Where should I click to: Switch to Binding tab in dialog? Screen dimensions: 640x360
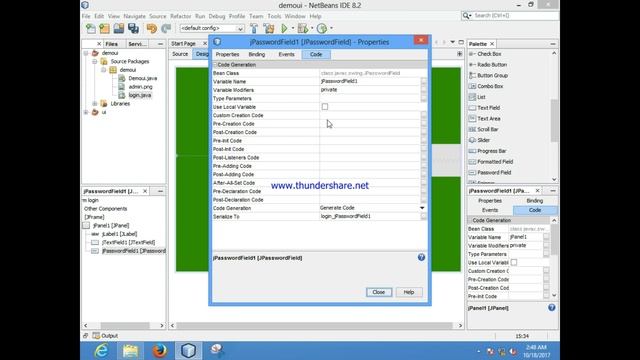[x=257, y=54]
